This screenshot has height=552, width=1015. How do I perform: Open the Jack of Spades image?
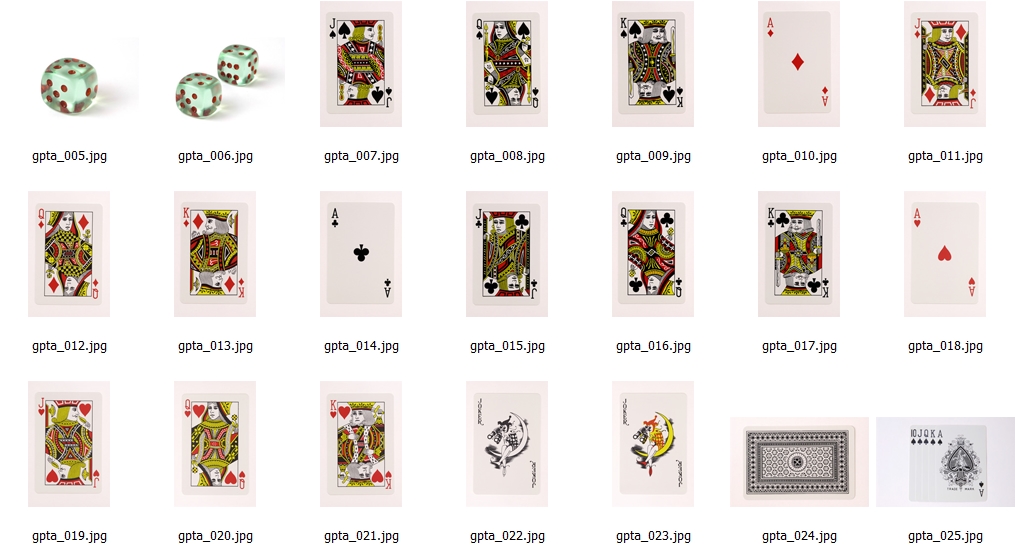click(x=361, y=63)
